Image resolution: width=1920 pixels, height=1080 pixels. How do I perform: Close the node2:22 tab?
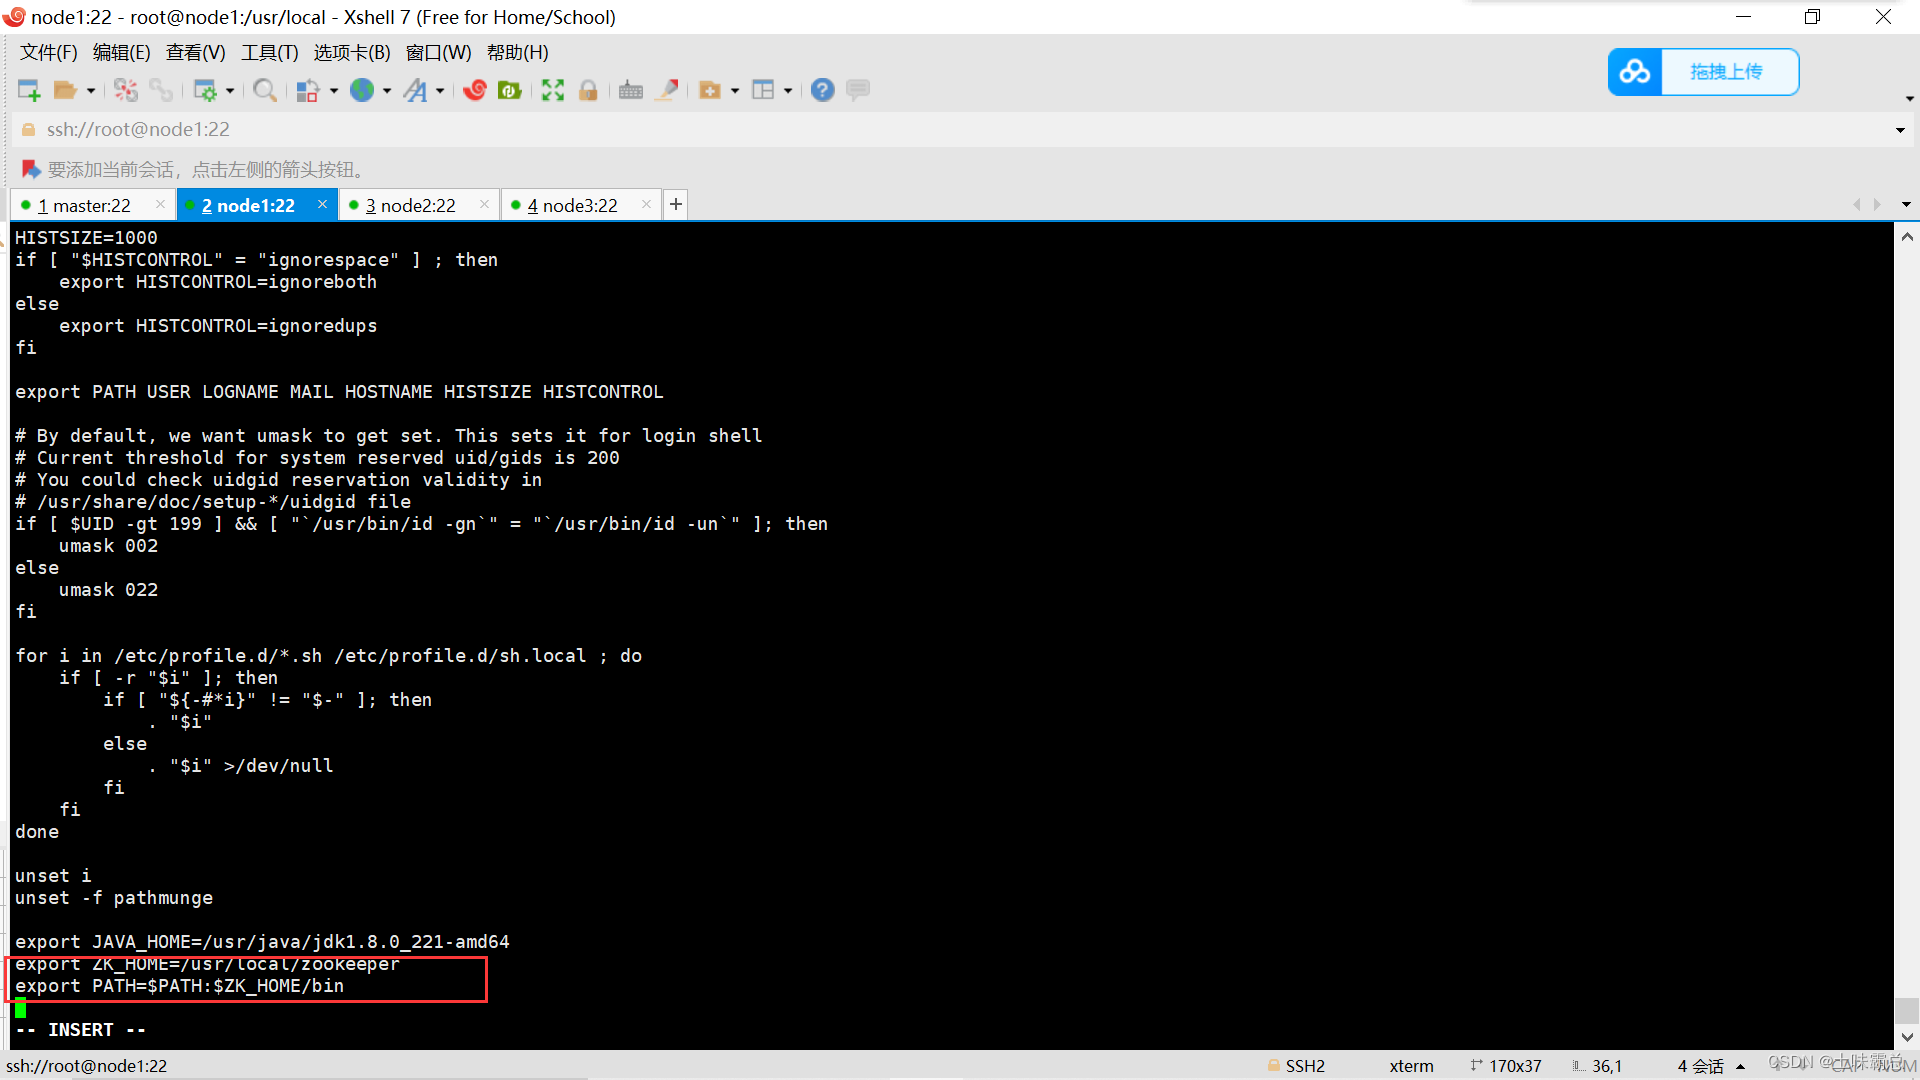click(x=485, y=204)
